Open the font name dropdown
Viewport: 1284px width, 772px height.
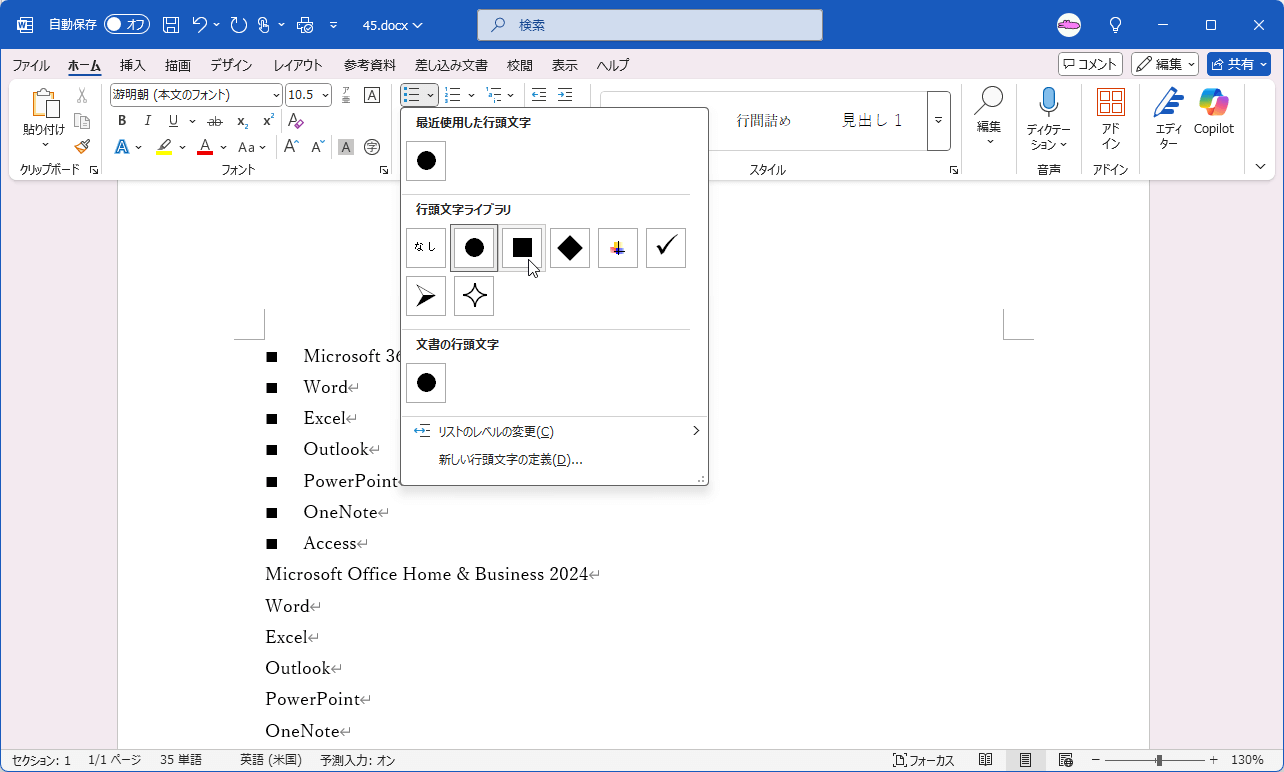[x=276, y=95]
